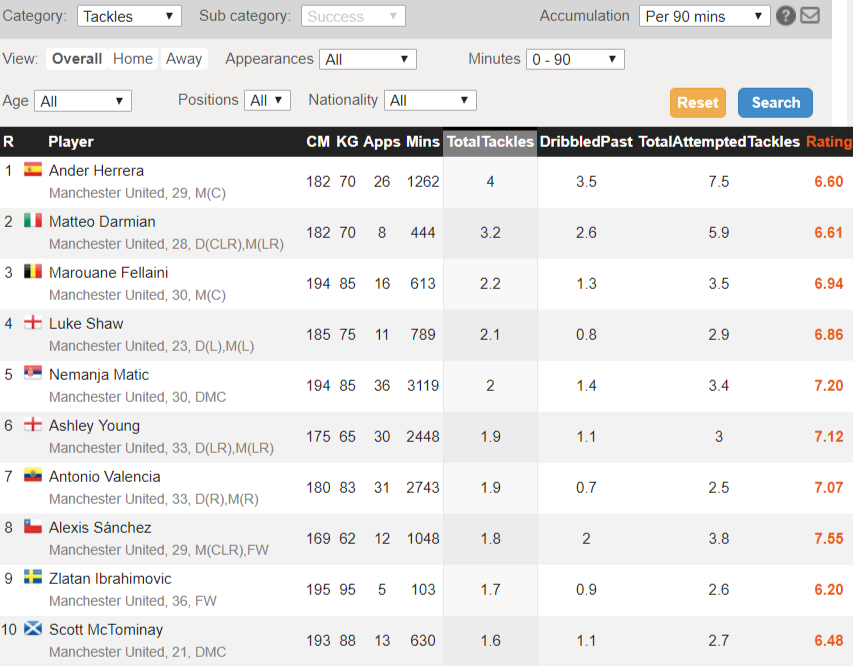853x666 pixels.
Task: Open the Age filter dropdown
Action: pyautogui.click(x=83, y=101)
